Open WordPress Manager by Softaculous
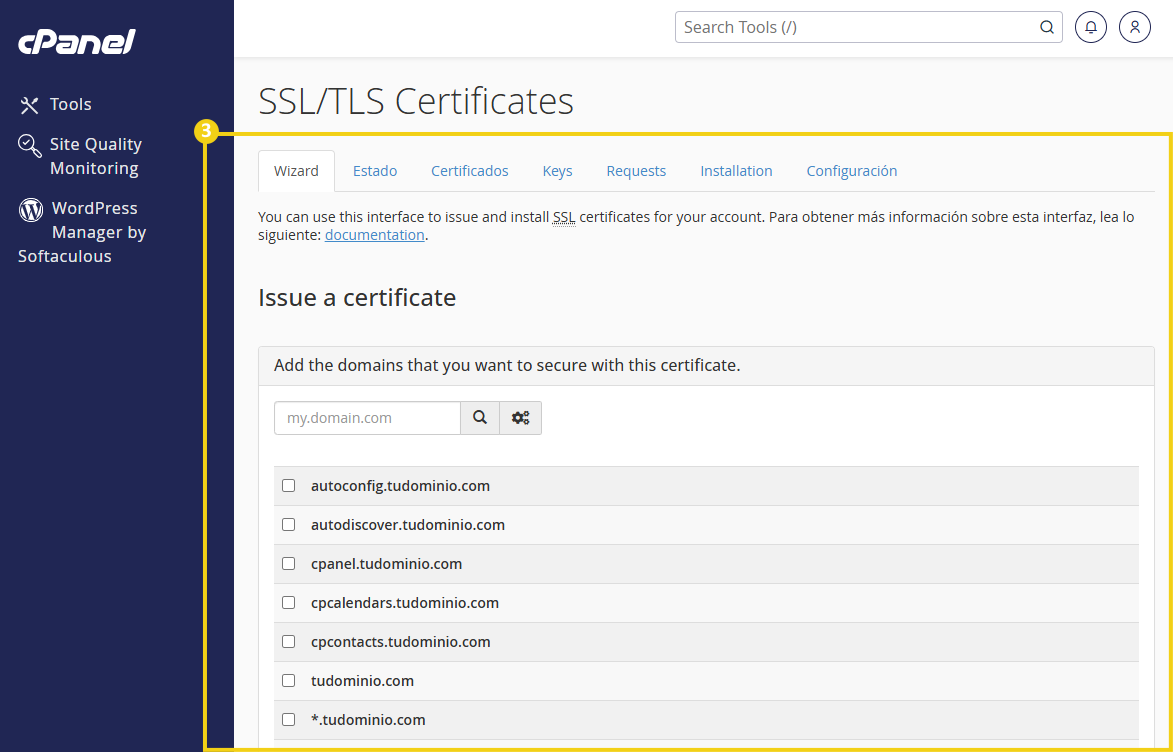This screenshot has width=1173, height=752. [x=82, y=232]
